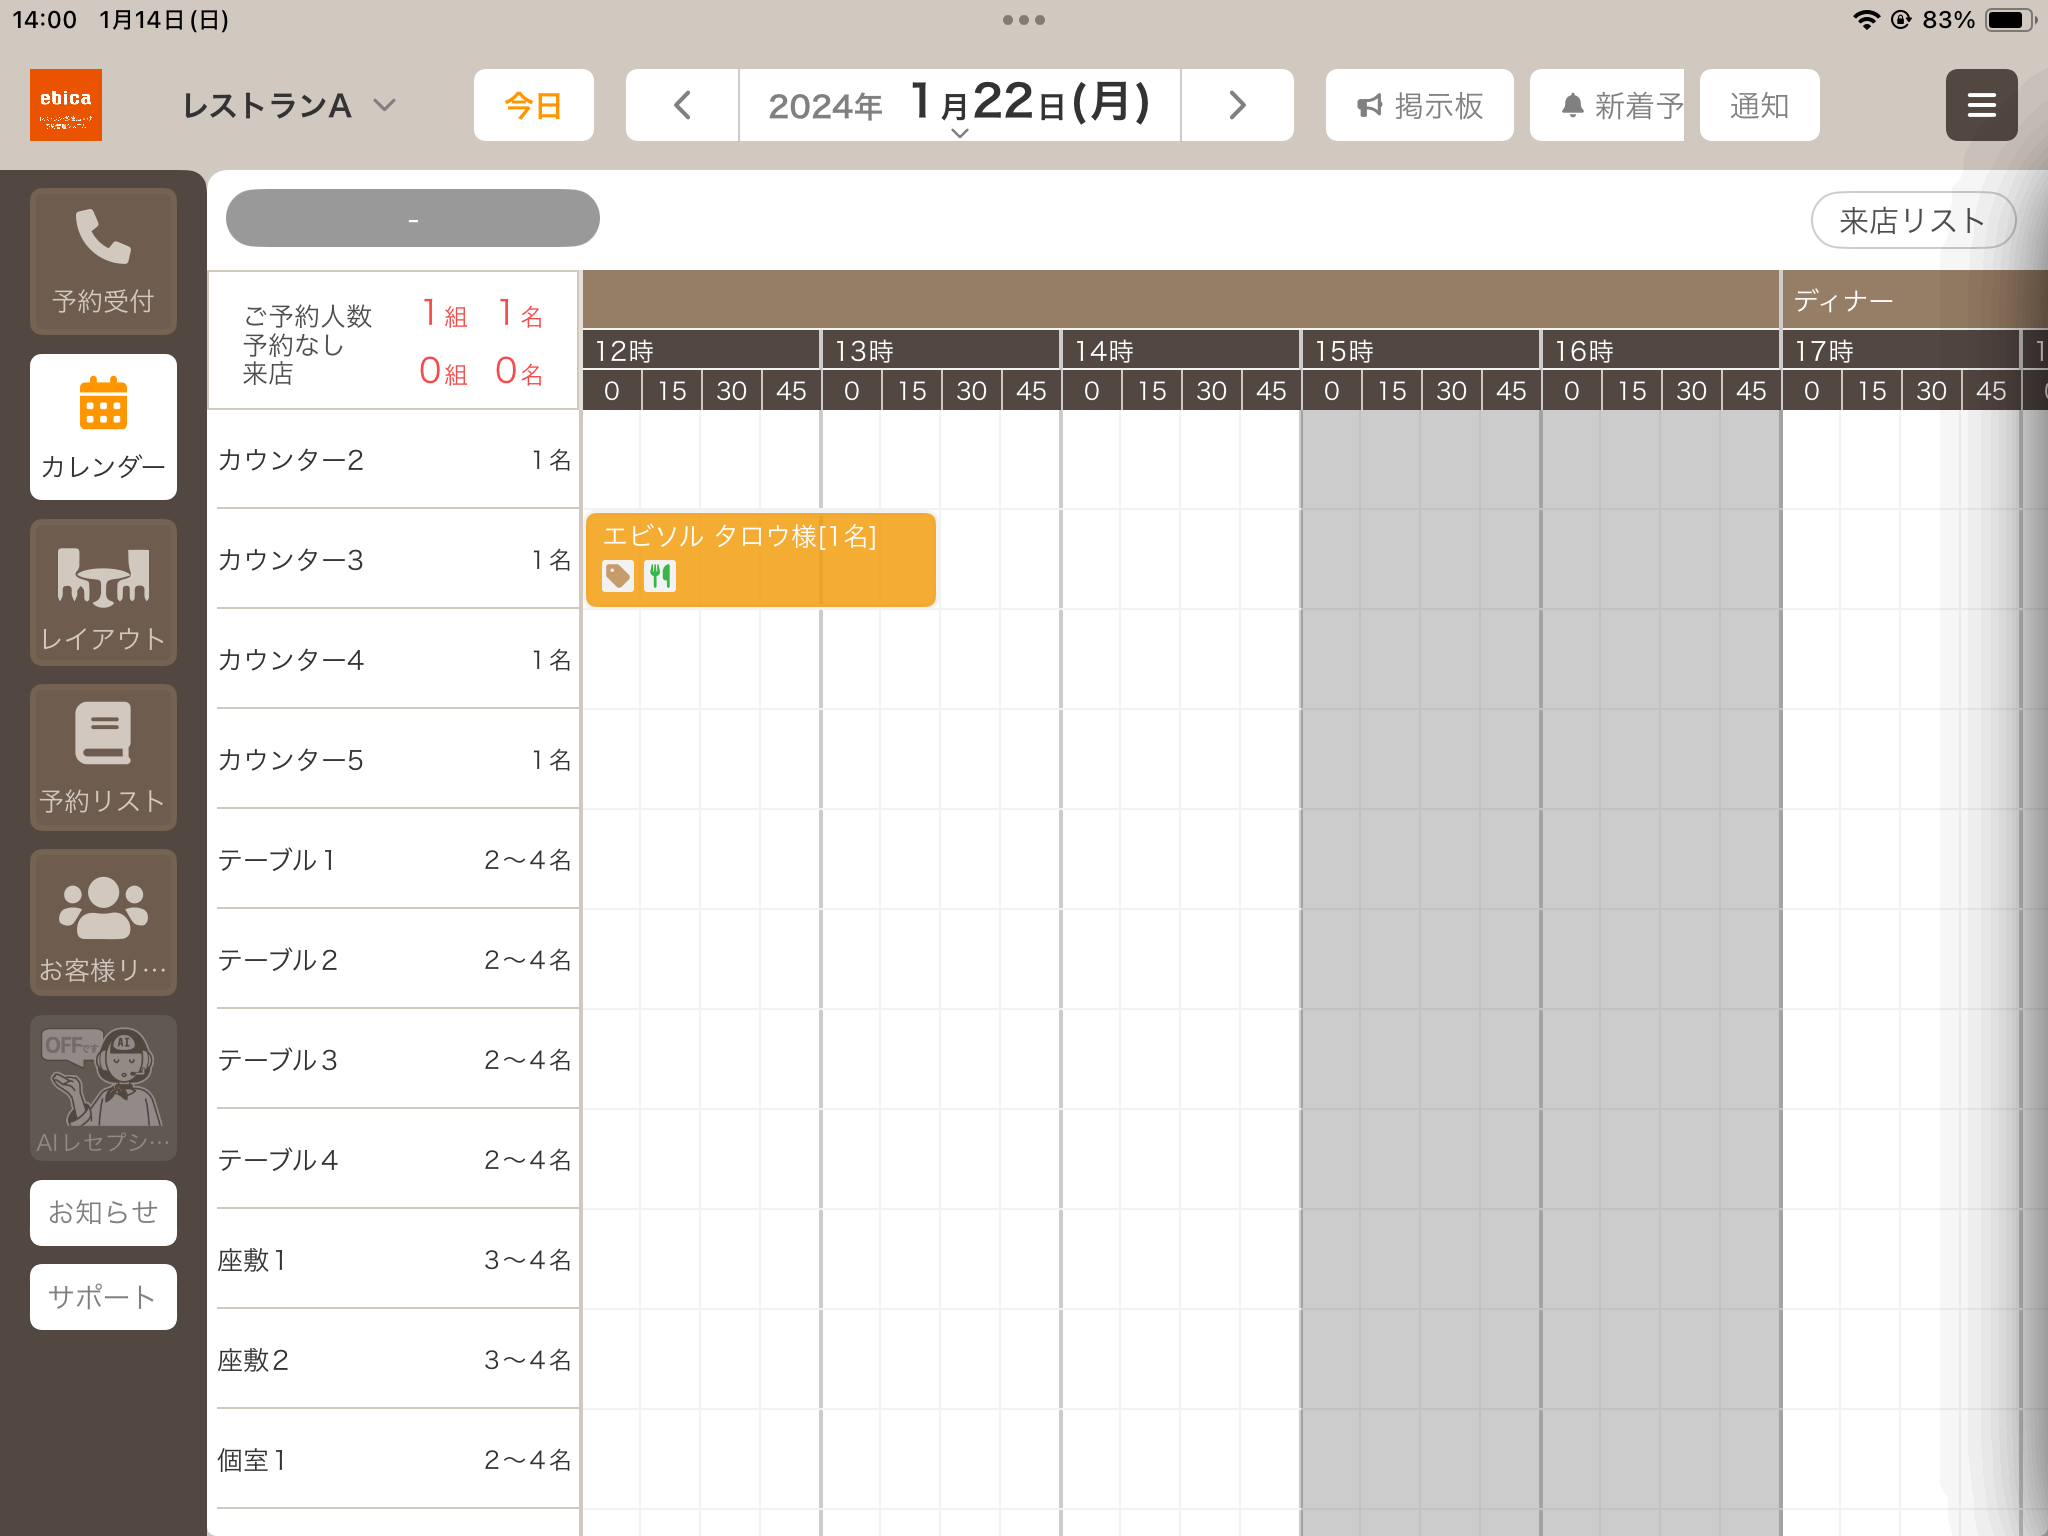The width and height of the screenshot is (2048, 1536).
Task: Select the テーブル3 row
Action: click(394, 1060)
